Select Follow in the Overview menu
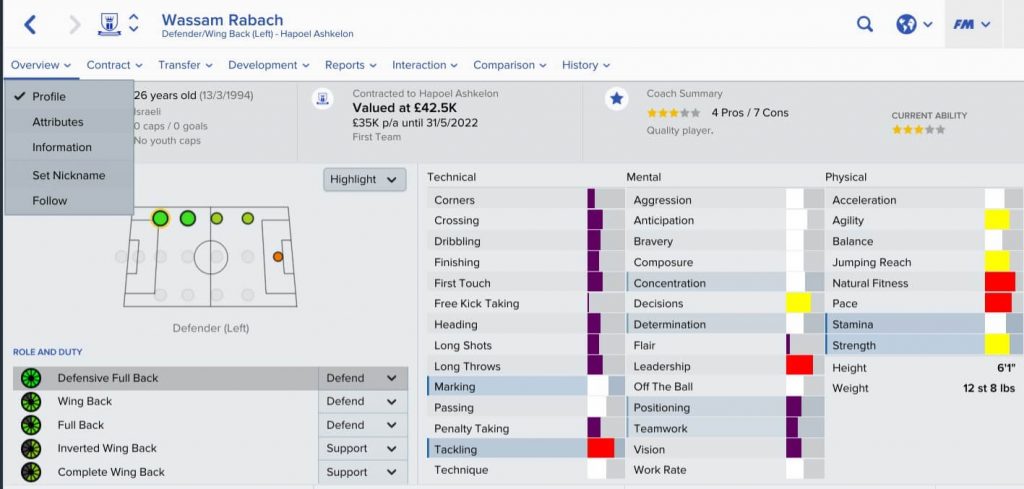This screenshot has height=489, width=1024. pos(49,200)
